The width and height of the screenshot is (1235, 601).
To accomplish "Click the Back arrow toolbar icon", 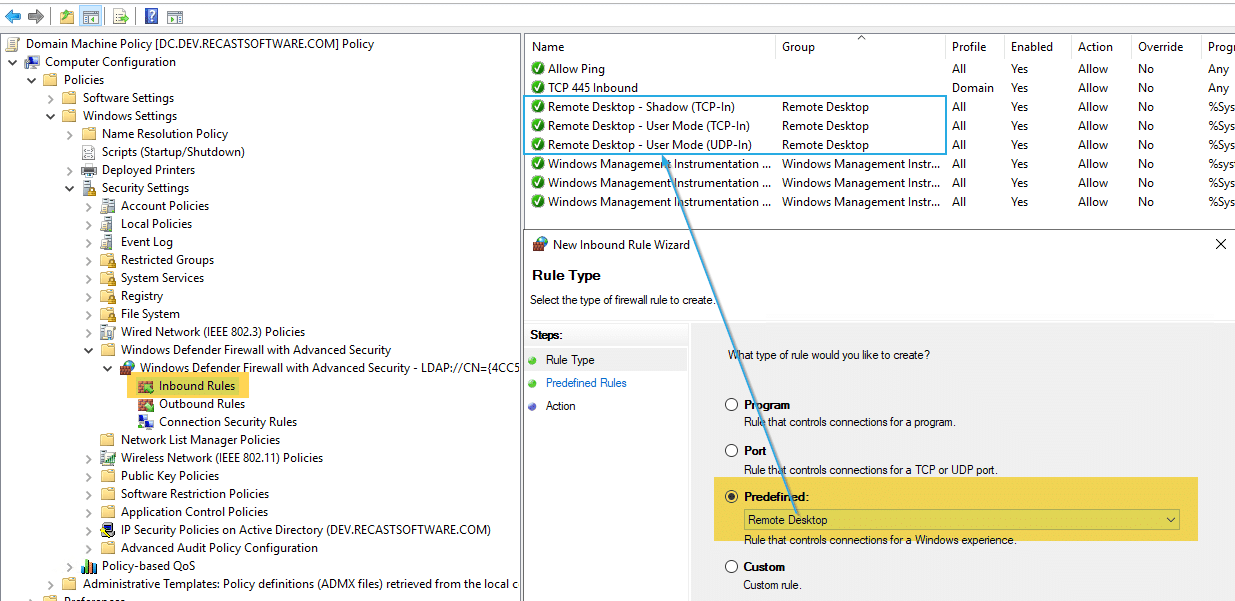I will 13,16.
